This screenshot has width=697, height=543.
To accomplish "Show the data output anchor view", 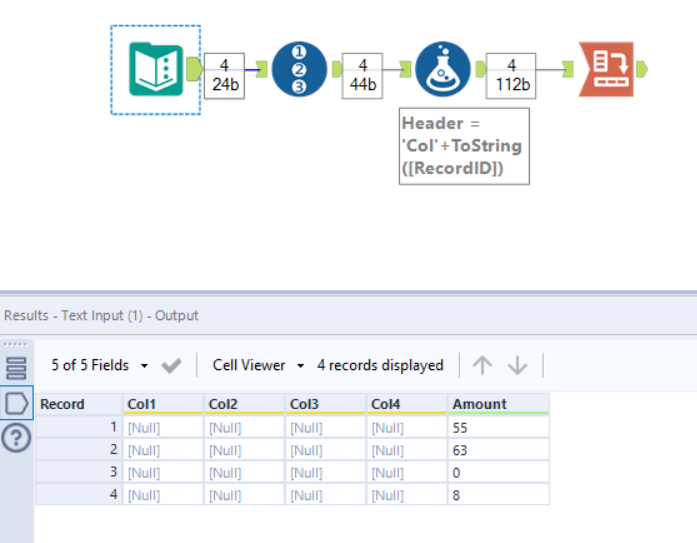I will click(x=17, y=404).
